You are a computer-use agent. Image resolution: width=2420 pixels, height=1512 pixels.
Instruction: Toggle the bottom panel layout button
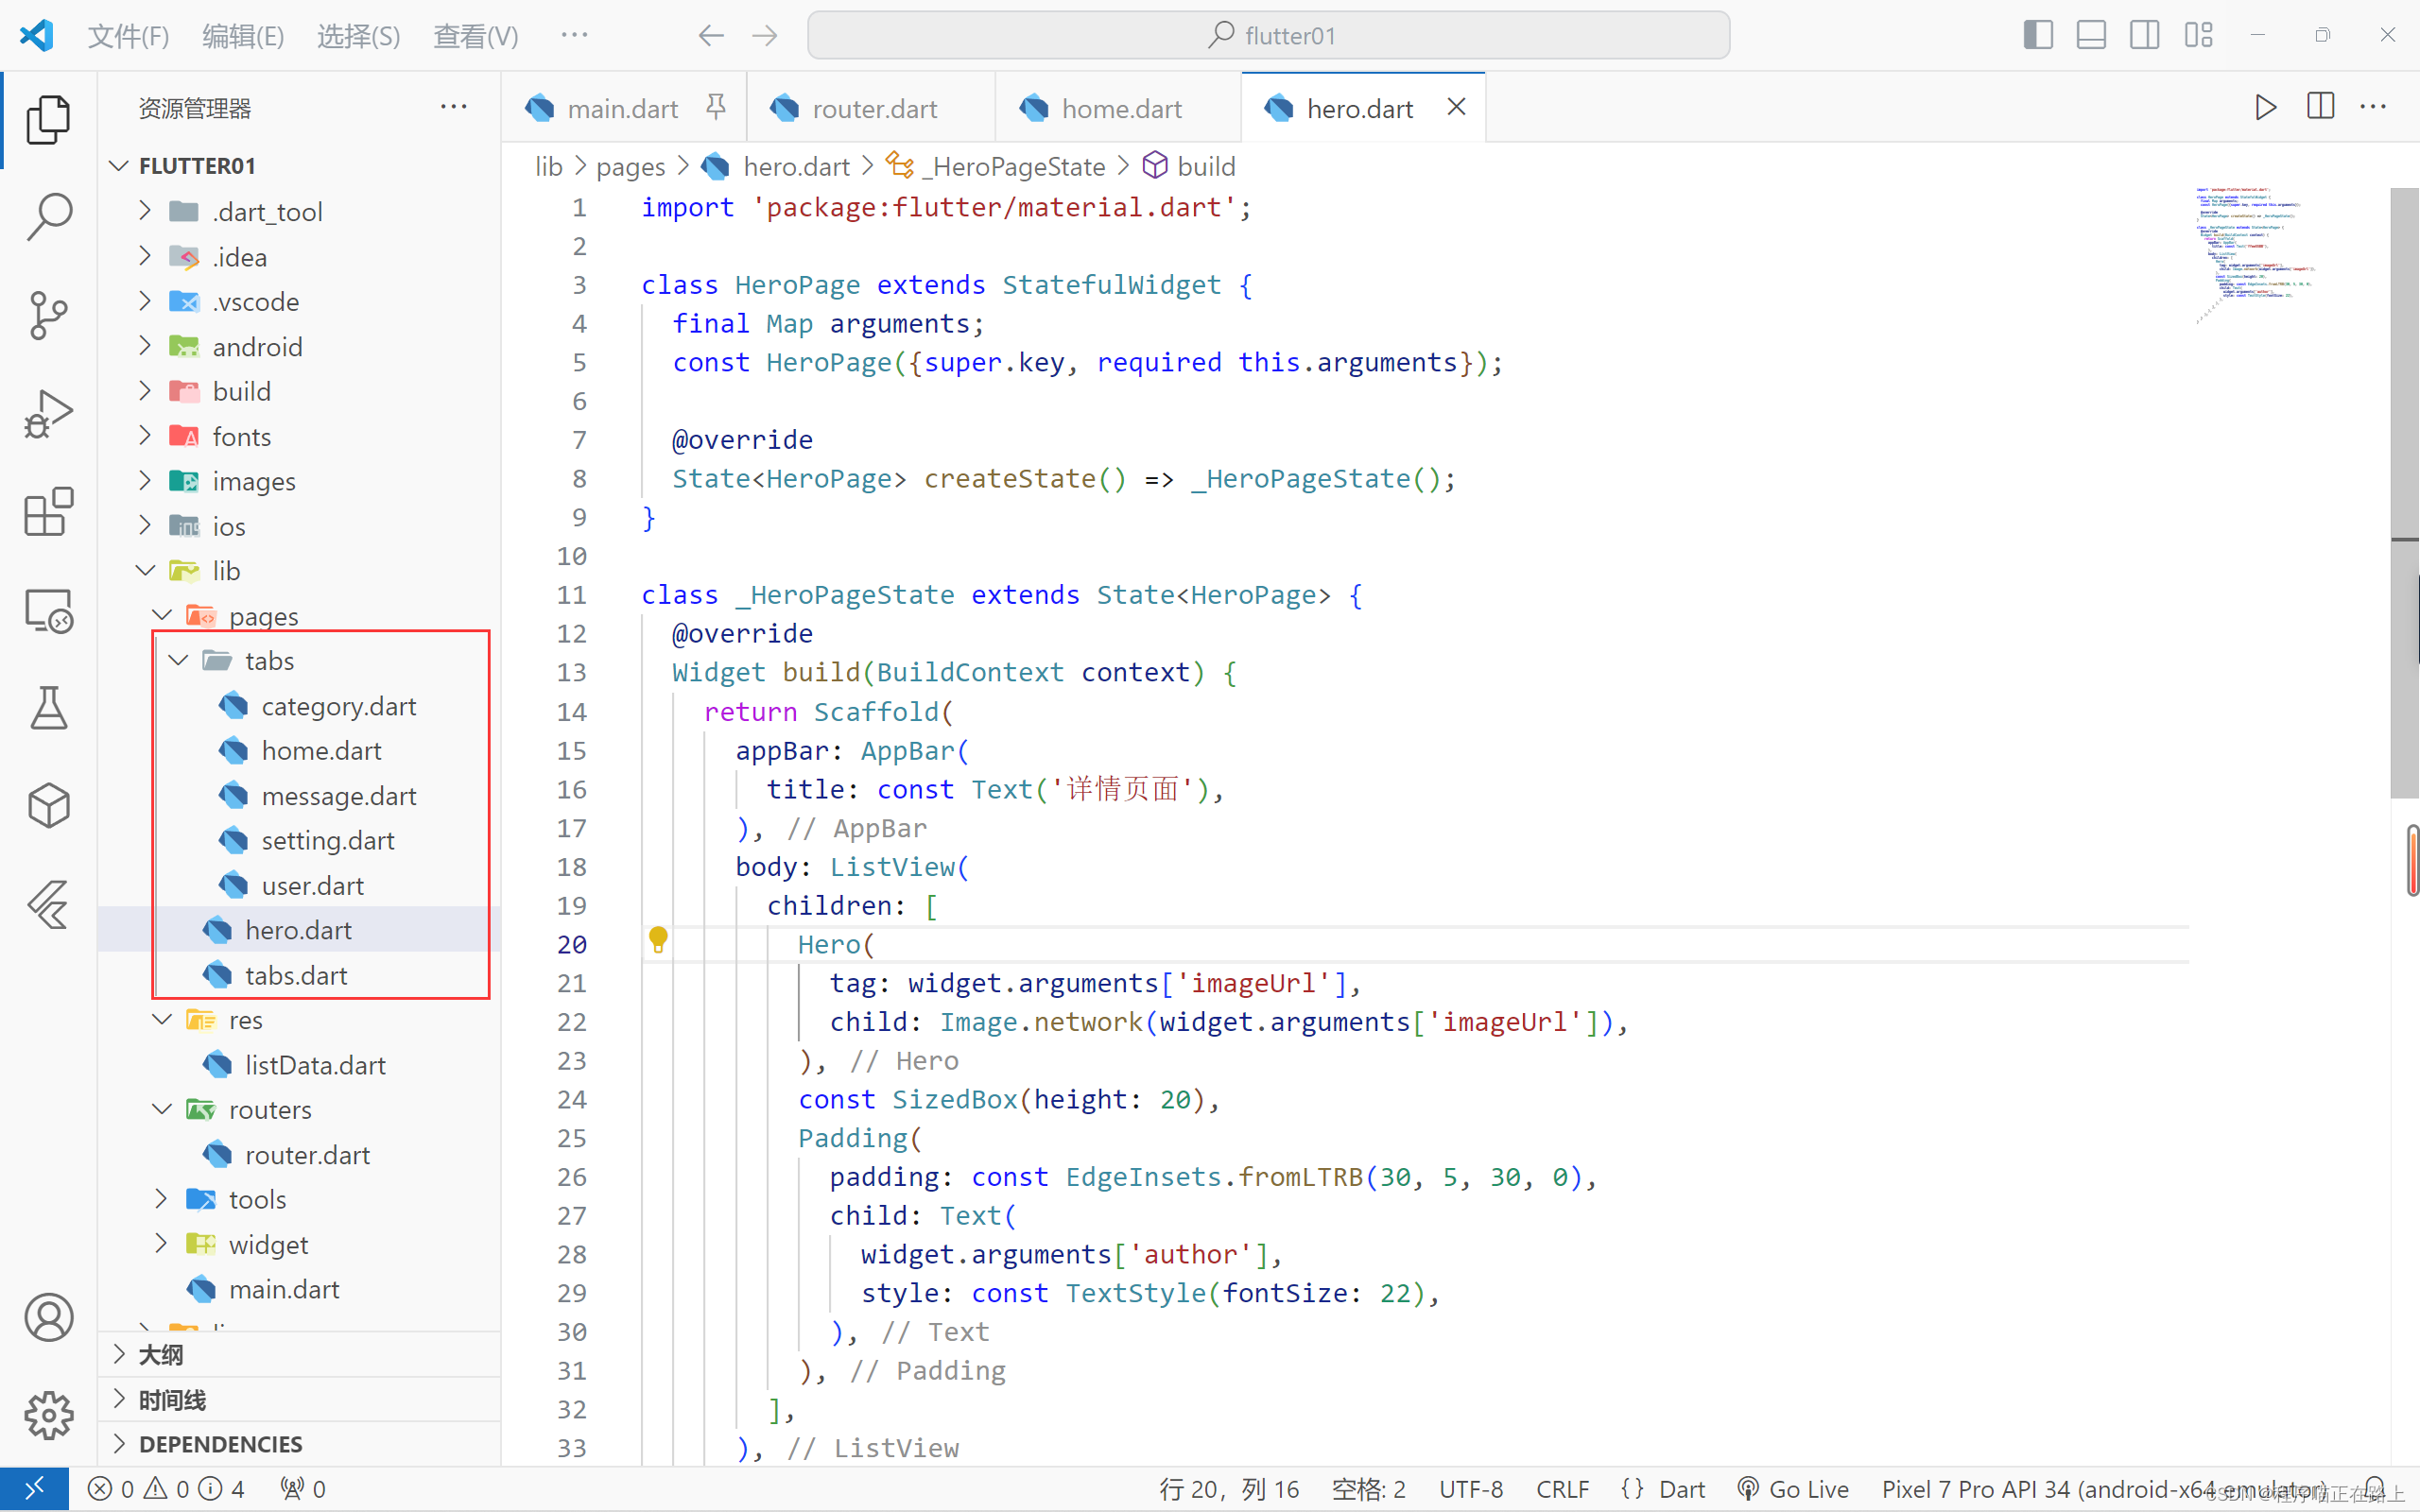click(x=2091, y=35)
